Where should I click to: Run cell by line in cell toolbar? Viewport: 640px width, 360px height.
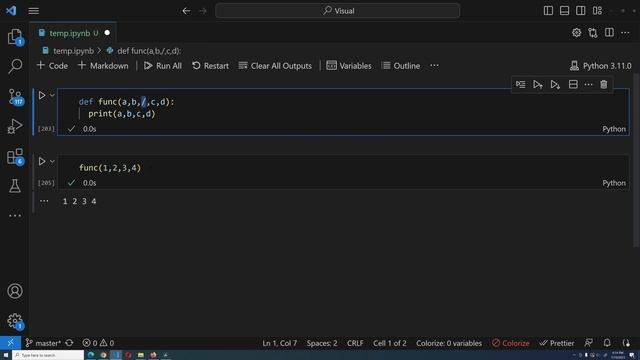(x=520, y=84)
